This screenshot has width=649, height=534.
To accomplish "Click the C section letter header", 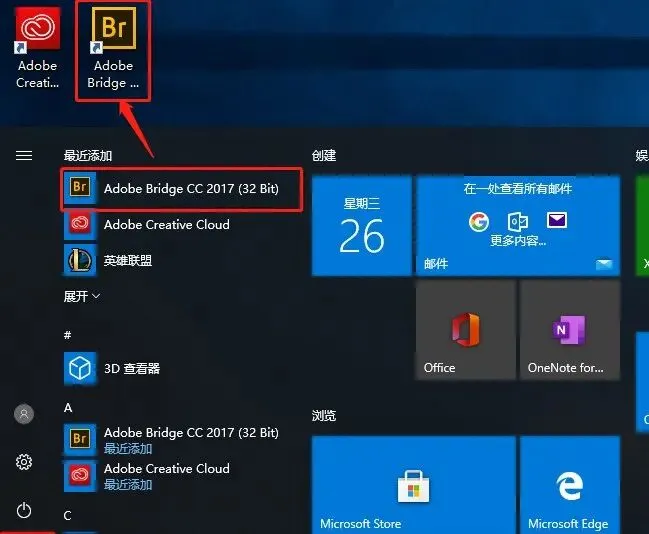I will (67, 515).
